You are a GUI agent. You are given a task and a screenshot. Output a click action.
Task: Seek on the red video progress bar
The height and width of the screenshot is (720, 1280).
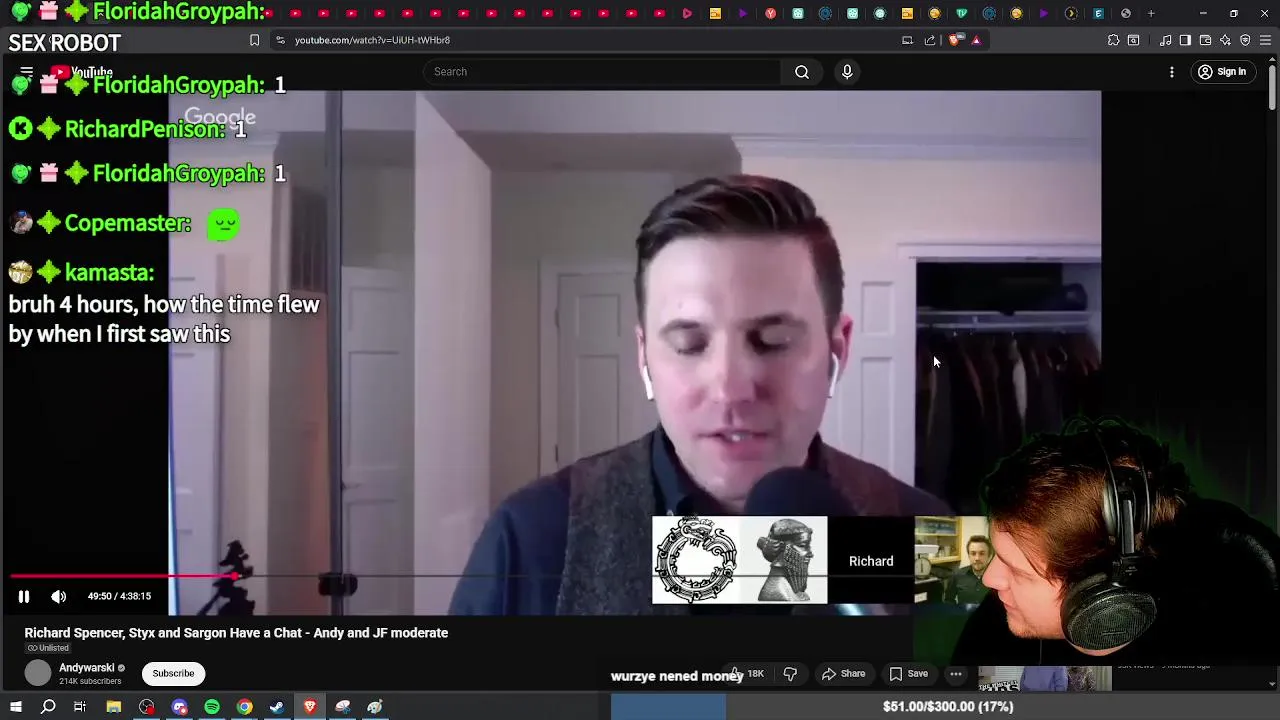[x=123, y=576]
